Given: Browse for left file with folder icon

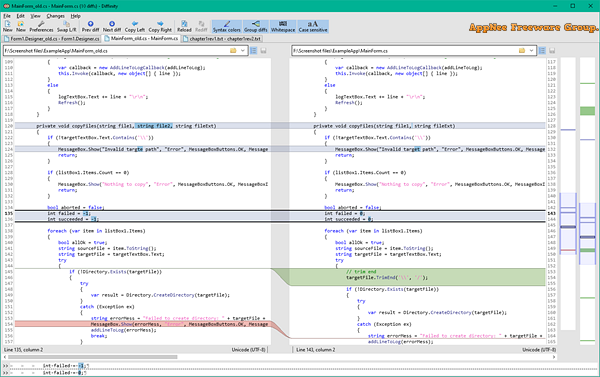Looking at the screenshot, I should 233,51.
